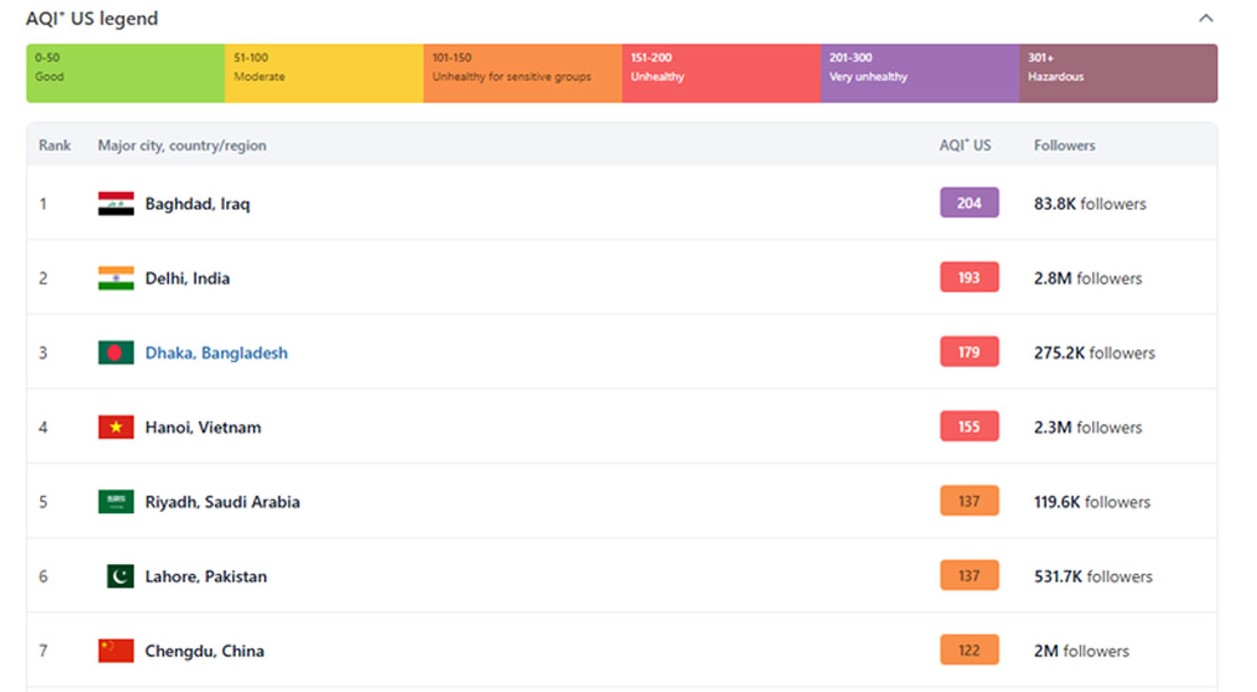Open the Baghdad, Iraq city link
The image size is (1257, 692).
click(x=198, y=204)
